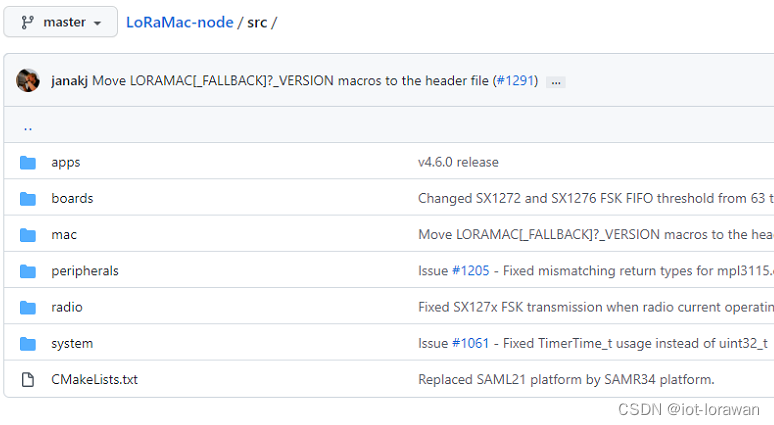
Task: Open the v4.6.0 release commit message
Action: click(x=458, y=162)
